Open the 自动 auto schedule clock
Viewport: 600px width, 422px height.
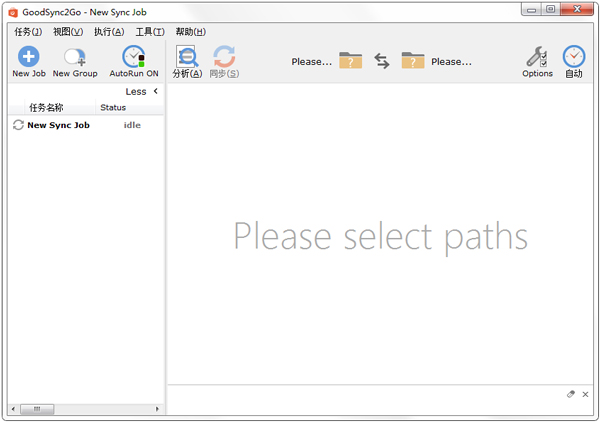click(574, 62)
